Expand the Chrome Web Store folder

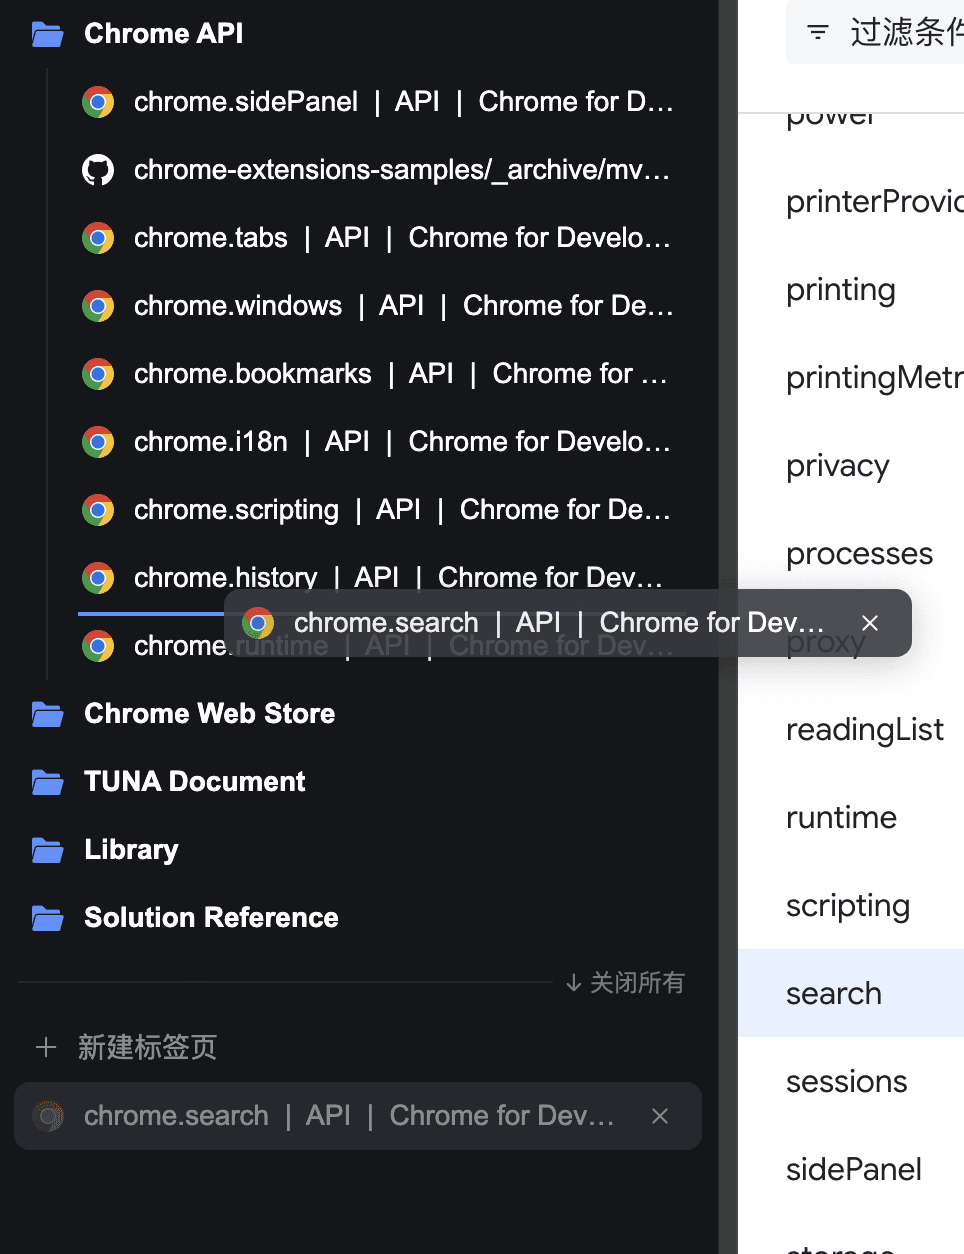point(209,714)
